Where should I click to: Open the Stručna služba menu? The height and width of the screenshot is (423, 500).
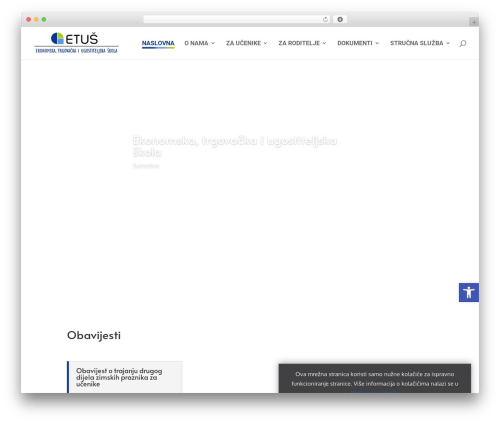pos(417,43)
